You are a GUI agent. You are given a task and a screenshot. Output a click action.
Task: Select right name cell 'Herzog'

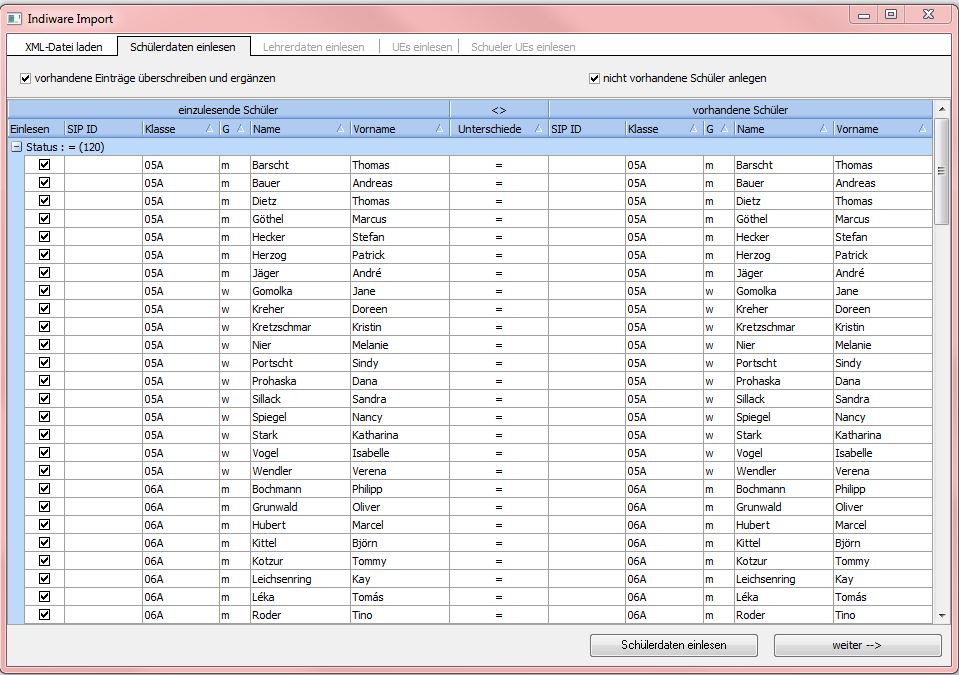coord(784,255)
